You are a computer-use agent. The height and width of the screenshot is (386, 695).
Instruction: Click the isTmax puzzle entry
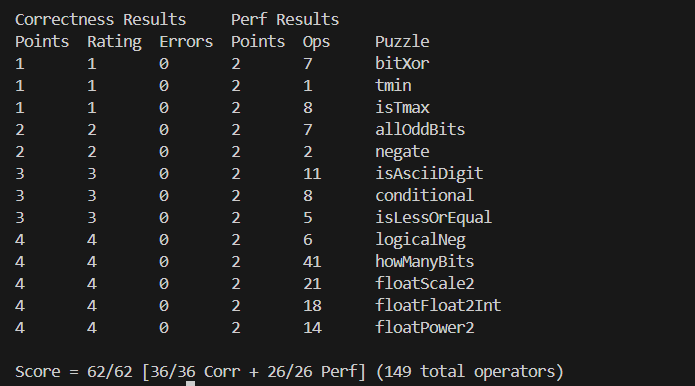tap(402, 107)
